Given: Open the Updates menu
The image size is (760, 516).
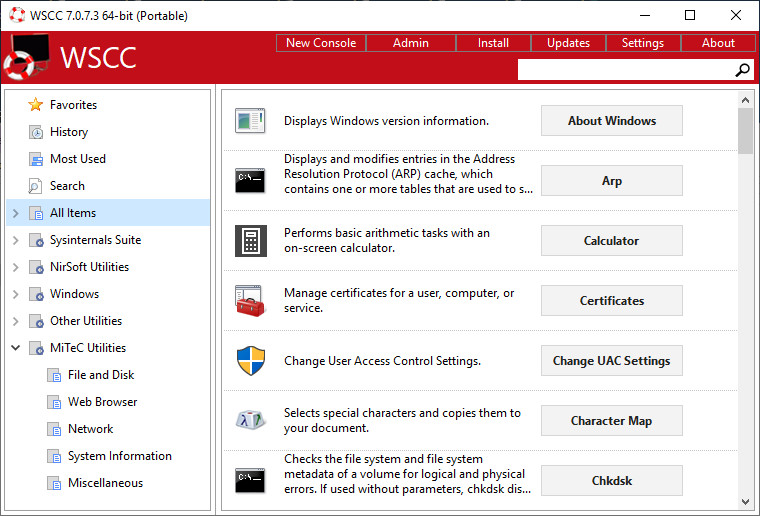Looking at the screenshot, I should coord(568,43).
